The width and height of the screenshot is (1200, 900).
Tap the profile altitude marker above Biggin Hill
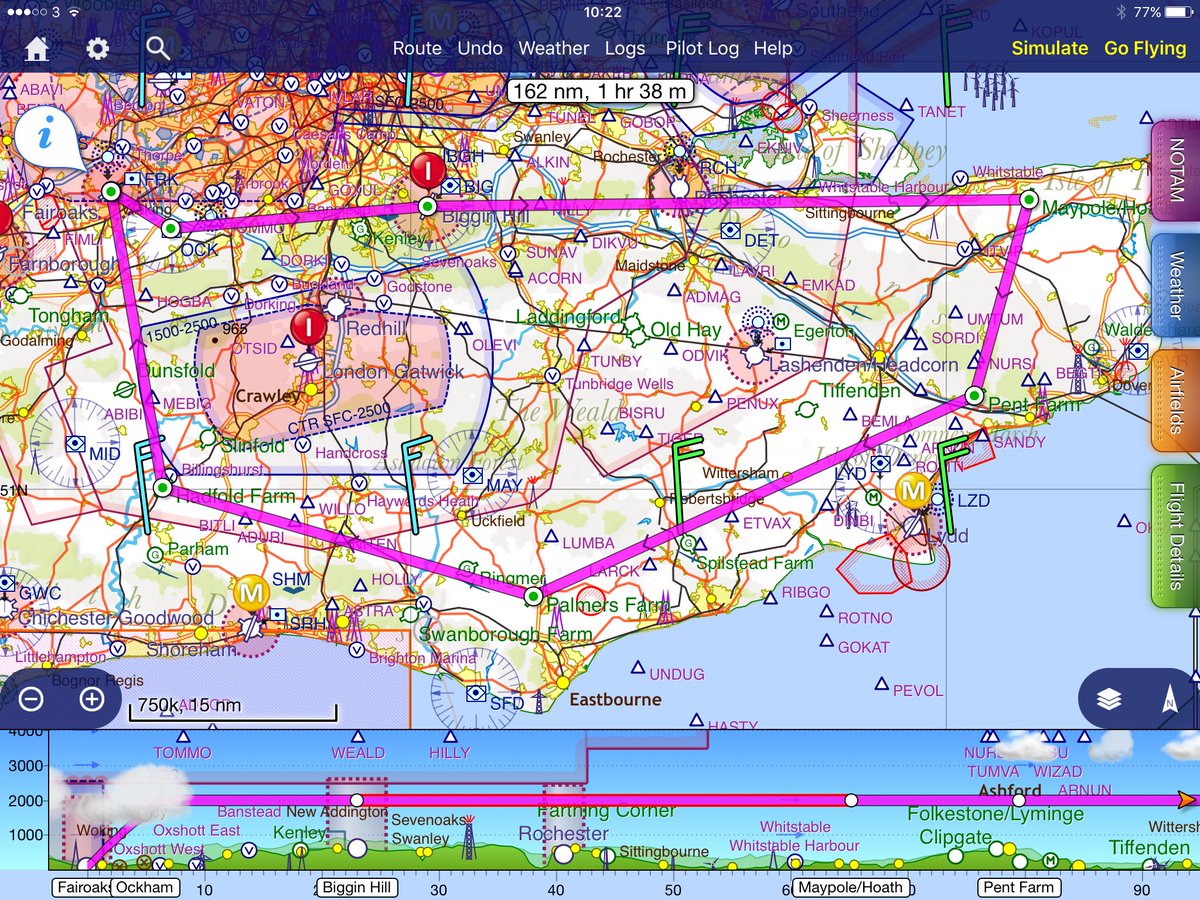[x=357, y=800]
